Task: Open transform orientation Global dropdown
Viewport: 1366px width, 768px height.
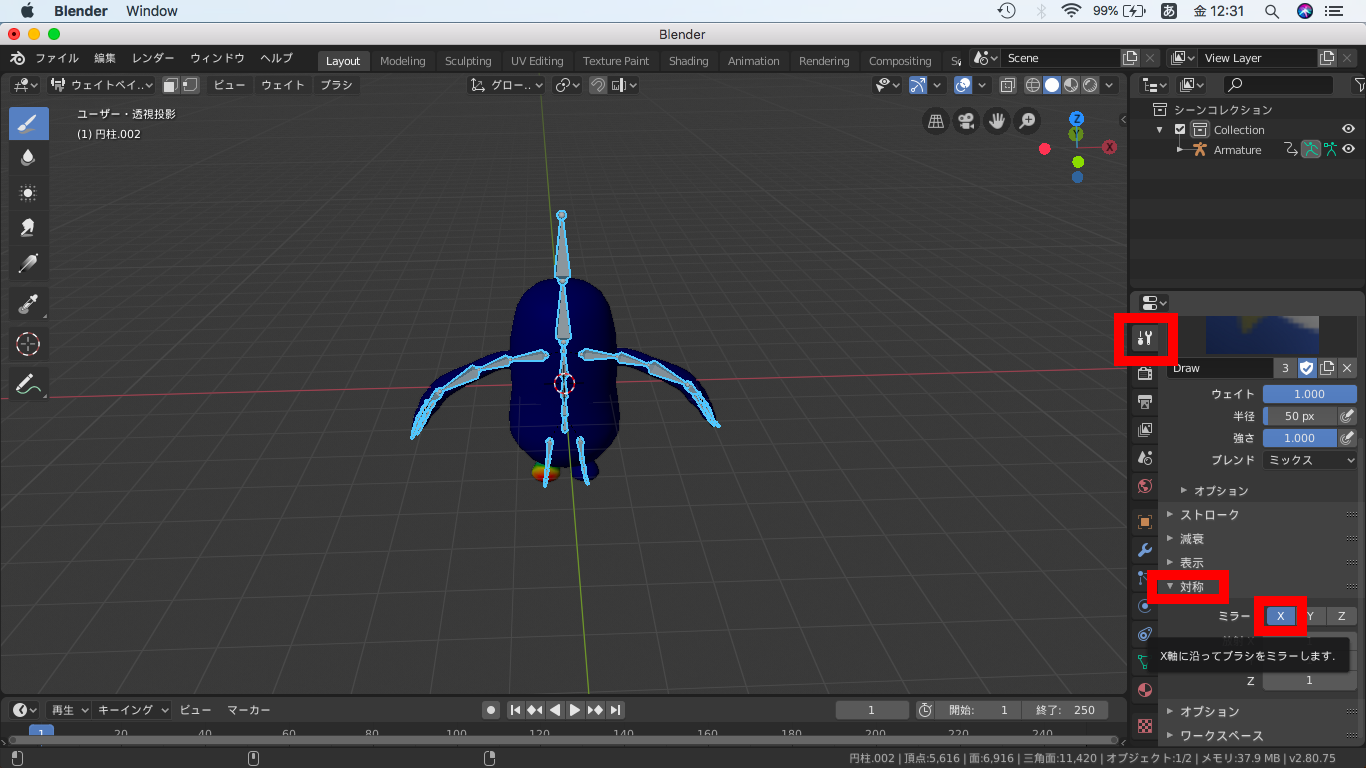Action: (x=507, y=85)
